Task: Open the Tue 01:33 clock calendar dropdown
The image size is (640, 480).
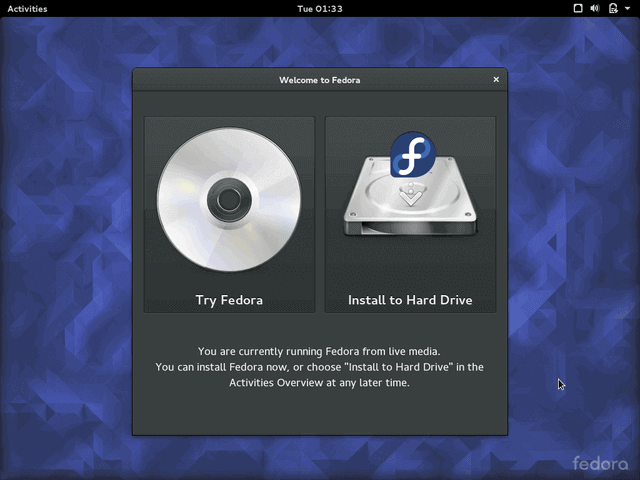Action: point(320,8)
